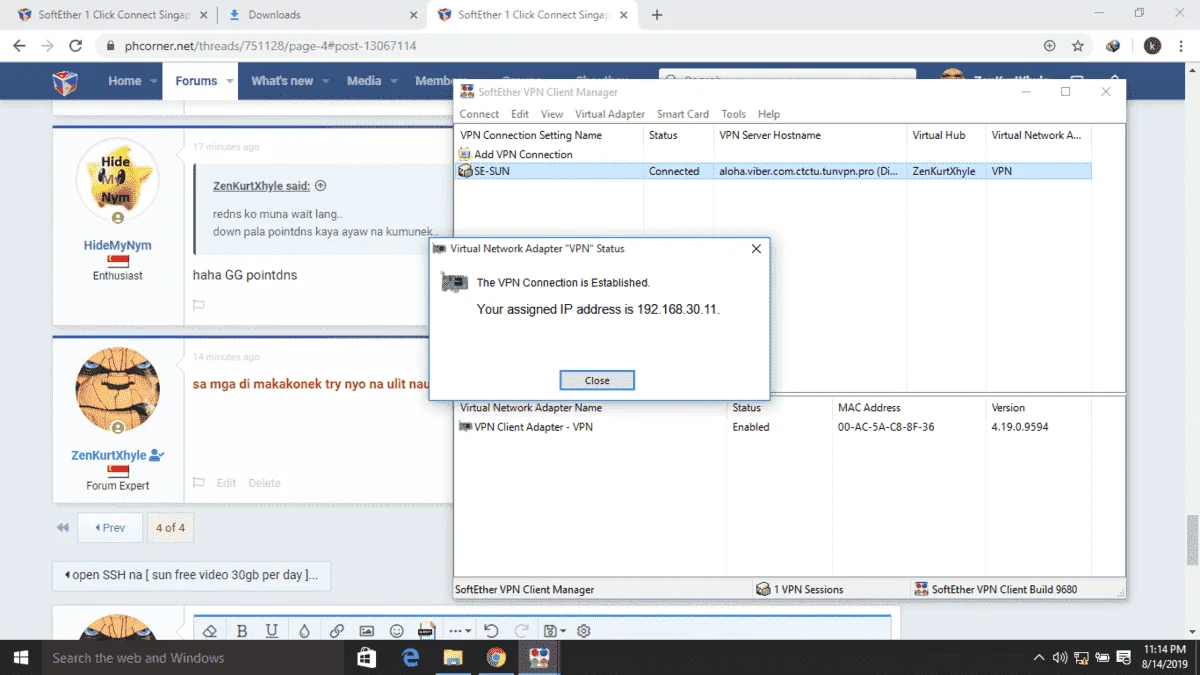
Task: Click the undo icon in the editor
Action: pyautogui.click(x=490, y=631)
